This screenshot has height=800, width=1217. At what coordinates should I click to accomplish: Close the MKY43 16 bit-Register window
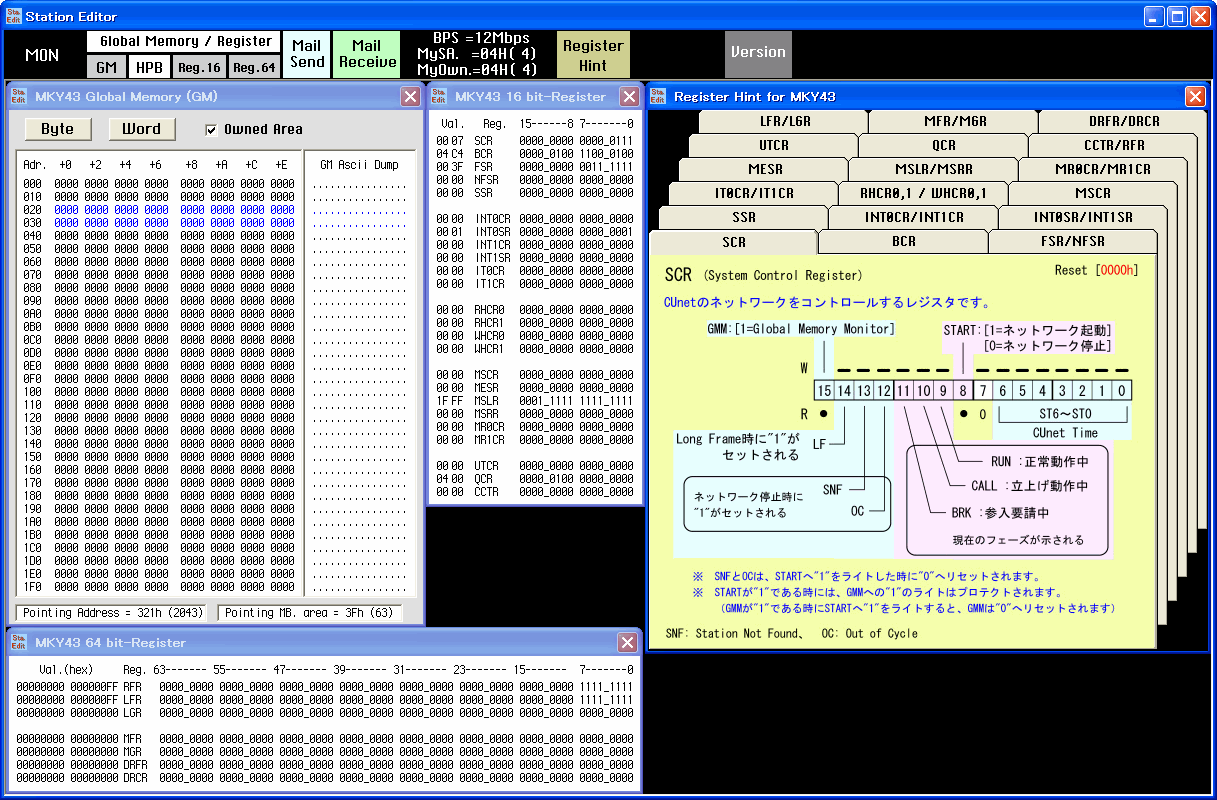click(x=629, y=96)
